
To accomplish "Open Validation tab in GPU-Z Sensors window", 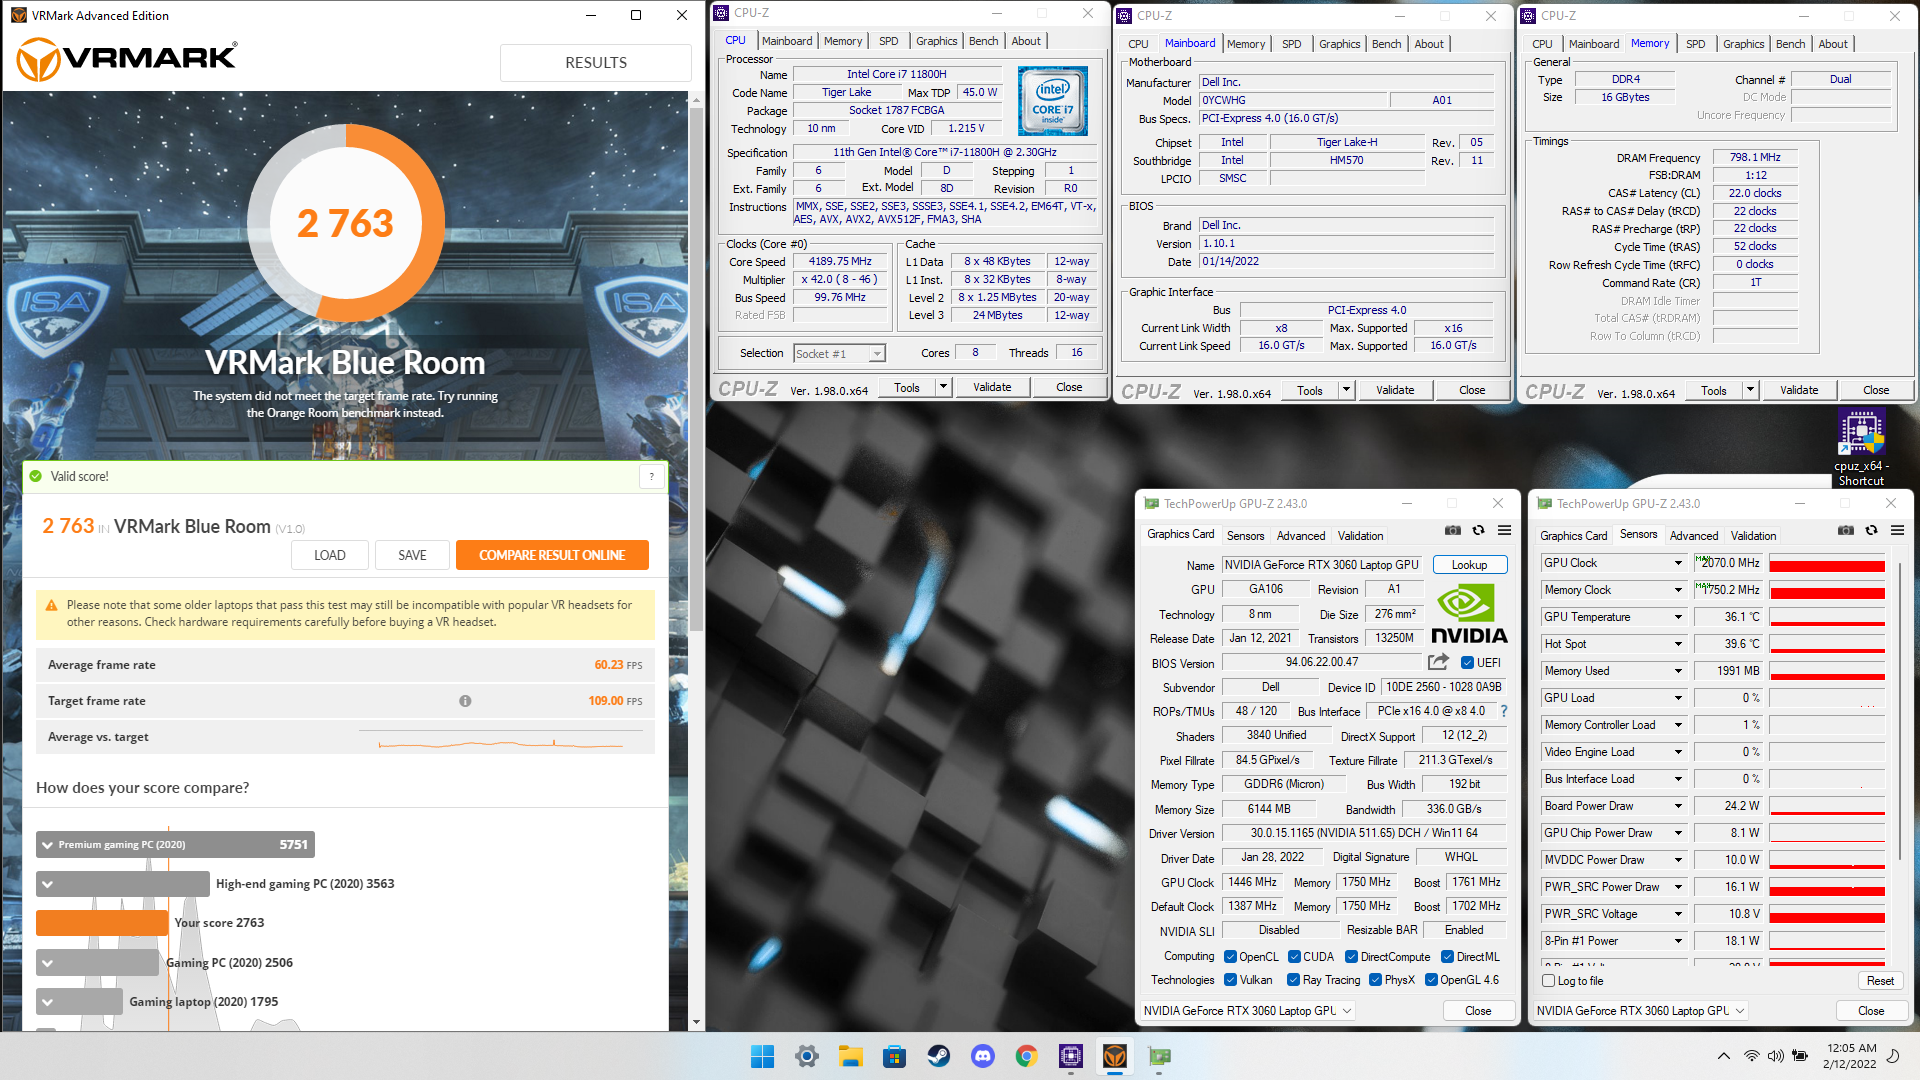I will click(x=1753, y=536).
